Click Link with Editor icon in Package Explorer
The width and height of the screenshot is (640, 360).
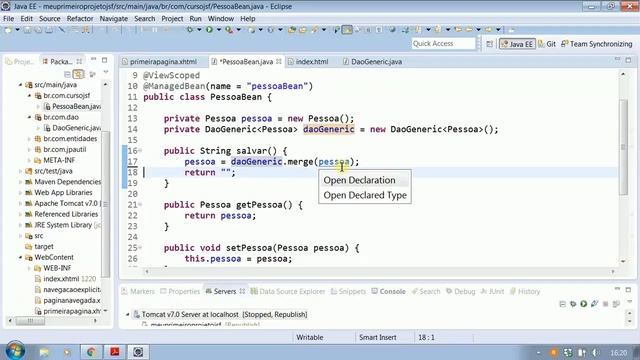pos(78,74)
